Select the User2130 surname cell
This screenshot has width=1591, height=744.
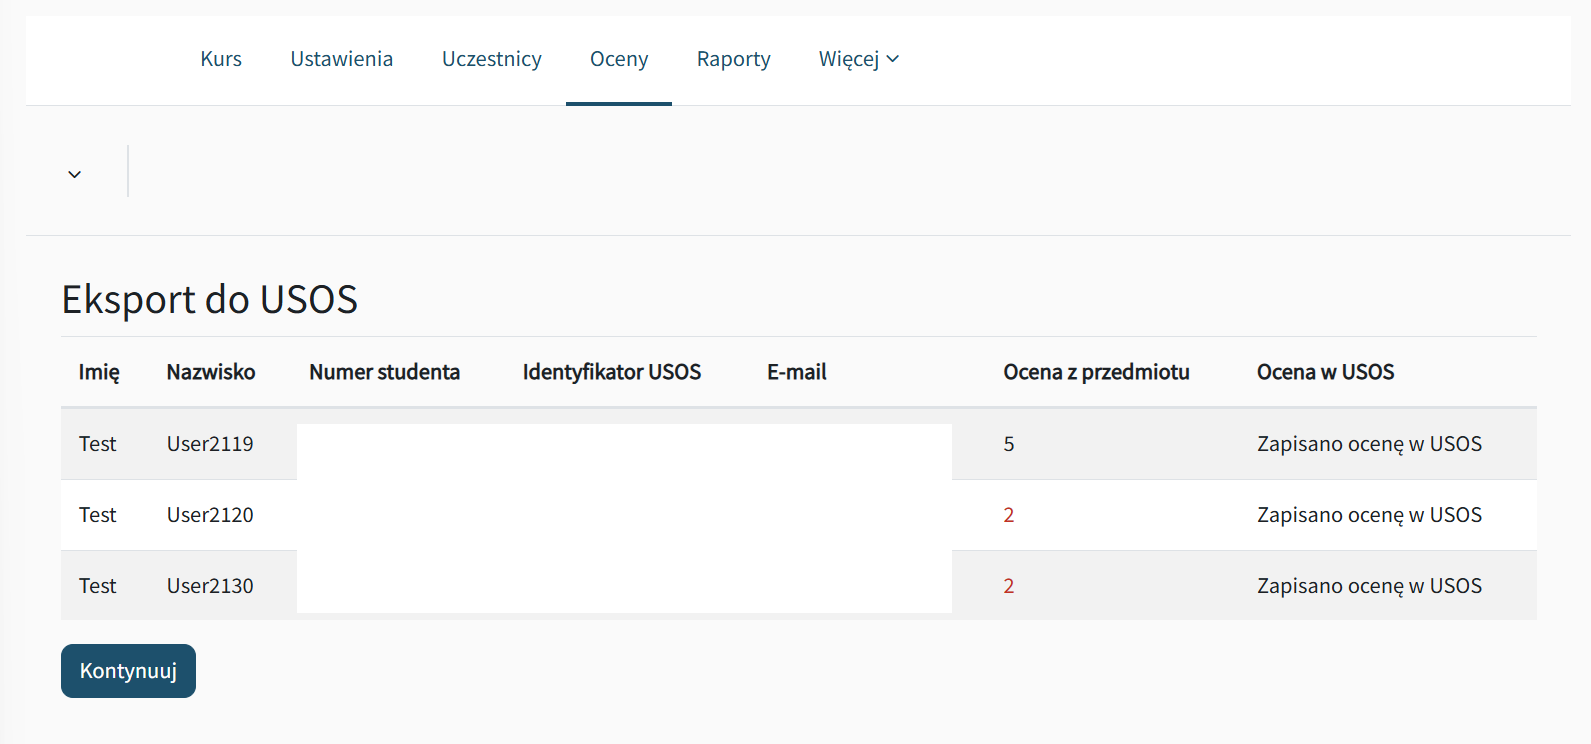[210, 586]
